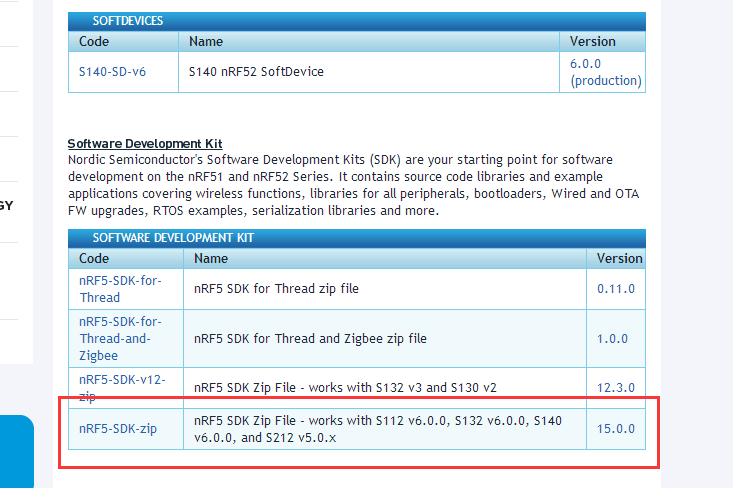Open the nRF5-SDK-v12-zip link

(x=120, y=387)
